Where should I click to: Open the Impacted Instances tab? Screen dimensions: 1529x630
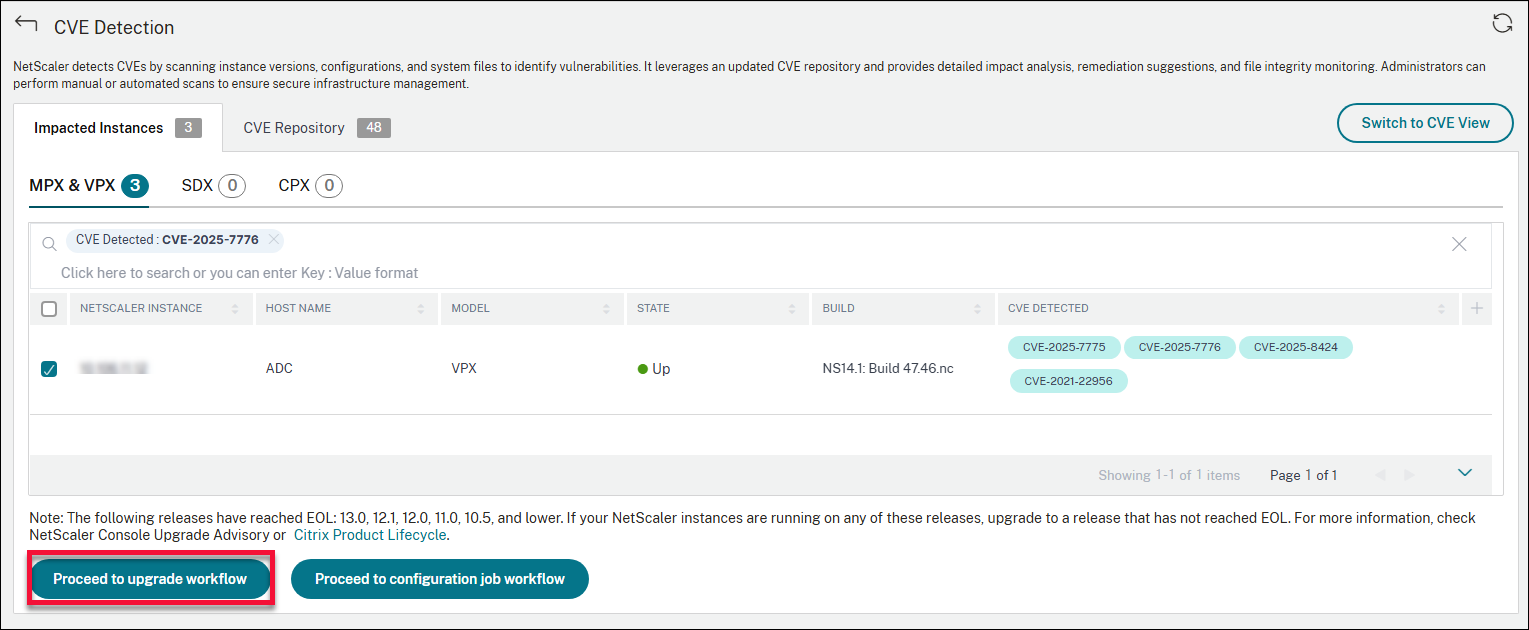point(117,128)
